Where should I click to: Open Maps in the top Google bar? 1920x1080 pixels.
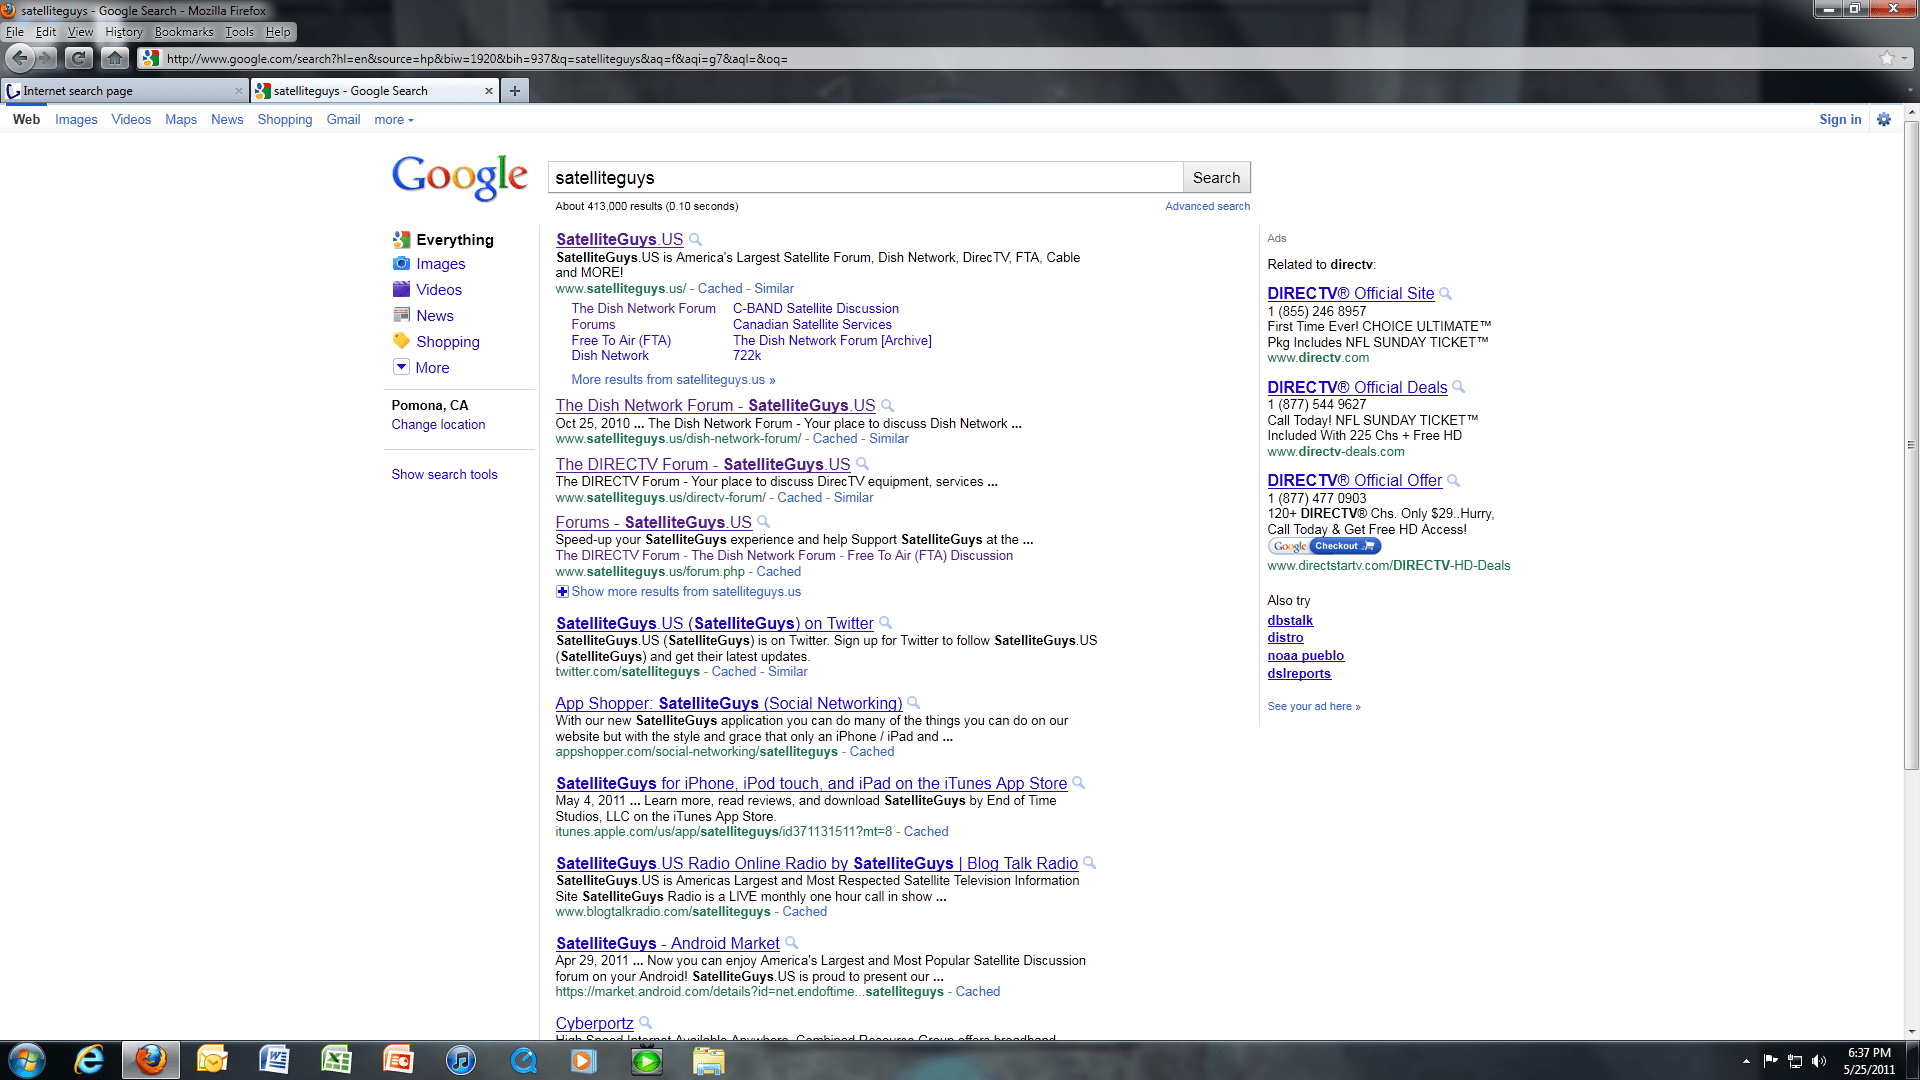click(x=181, y=120)
